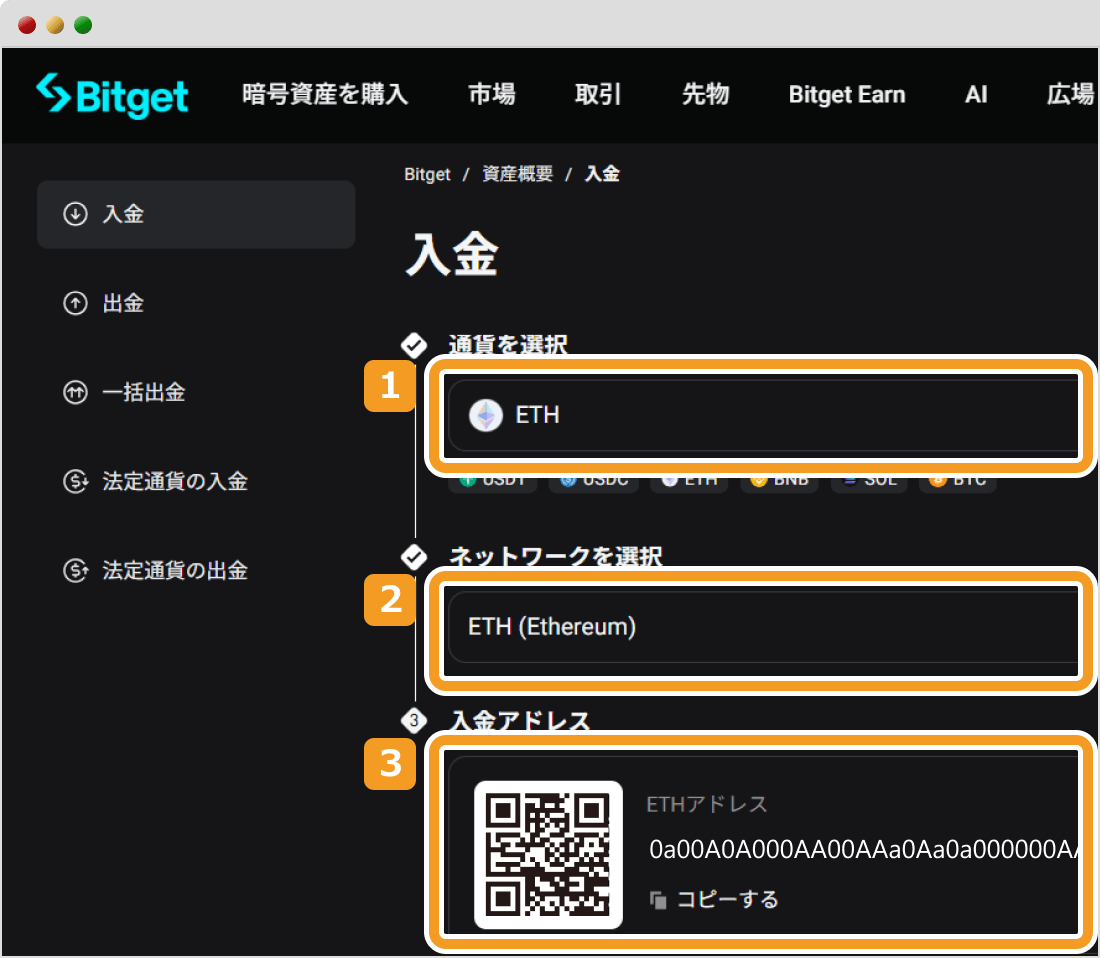Click the deposit address QR code

click(549, 854)
